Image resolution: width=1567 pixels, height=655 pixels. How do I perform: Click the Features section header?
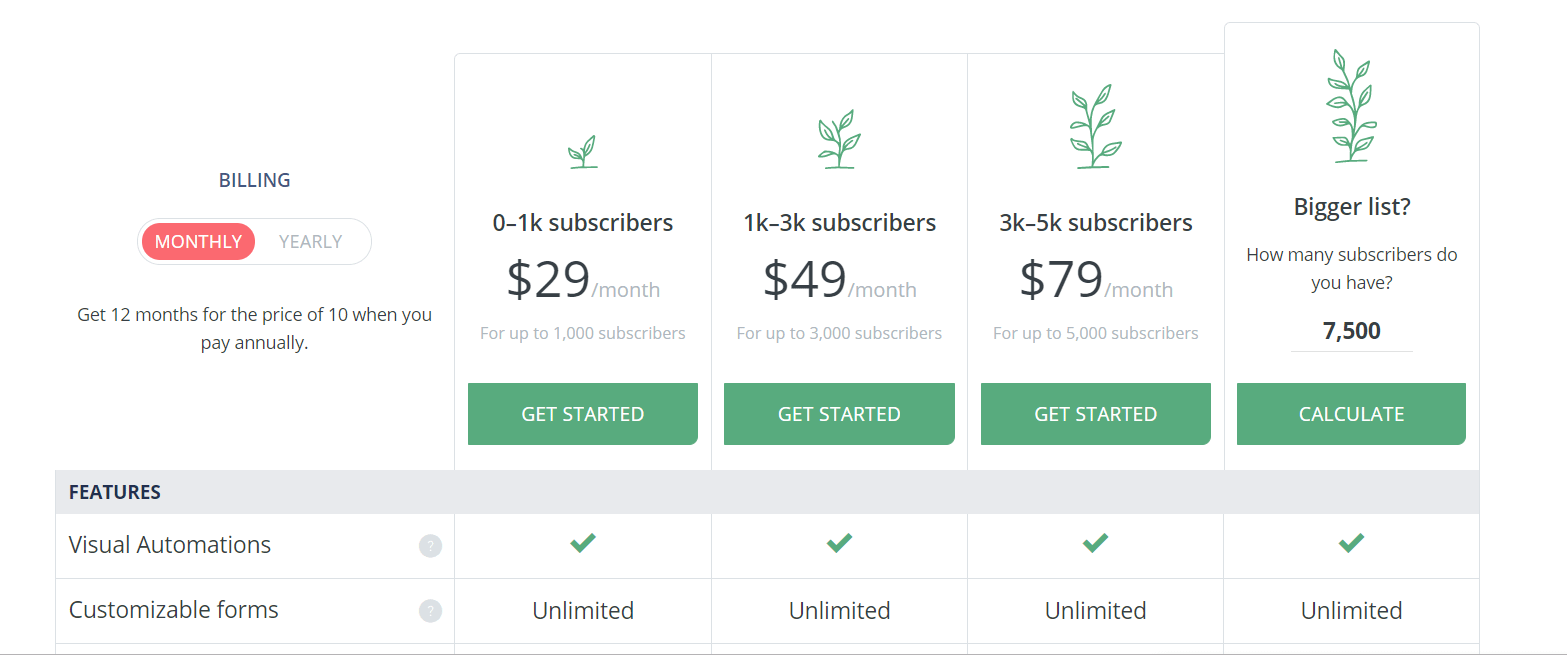(x=767, y=492)
